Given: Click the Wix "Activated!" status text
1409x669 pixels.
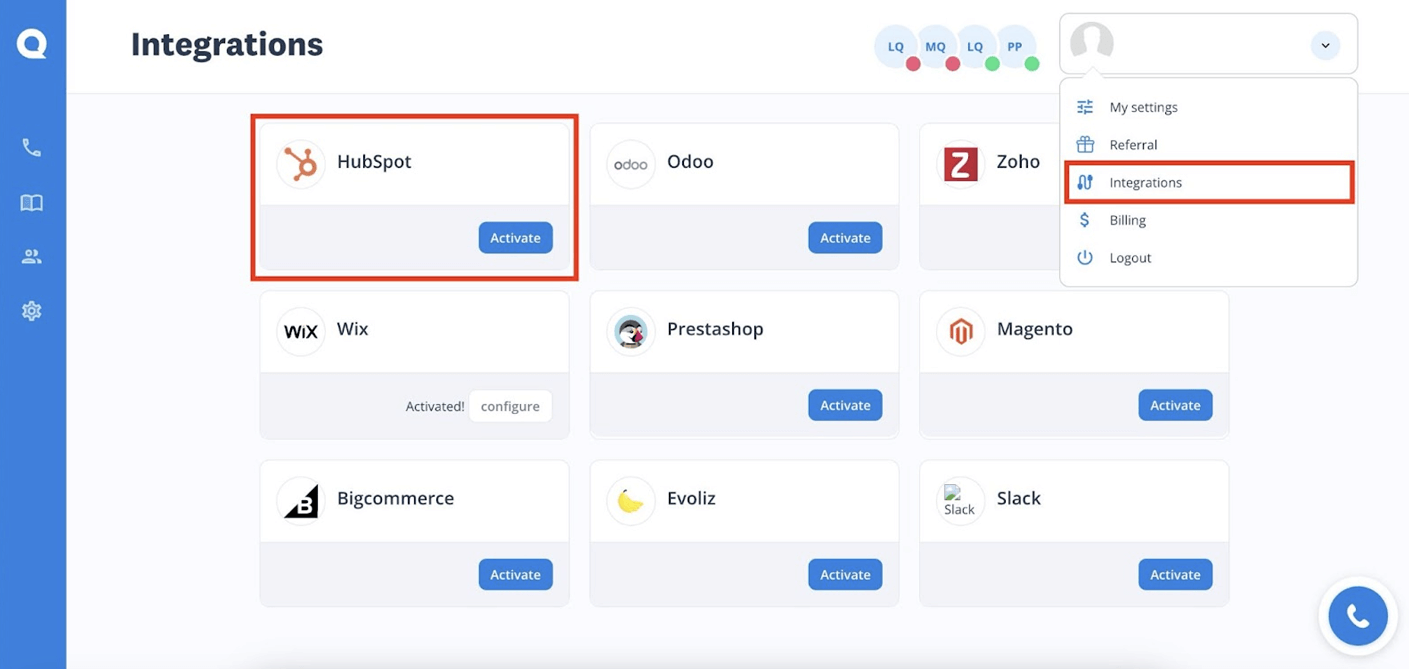Looking at the screenshot, I should [435, 407].
